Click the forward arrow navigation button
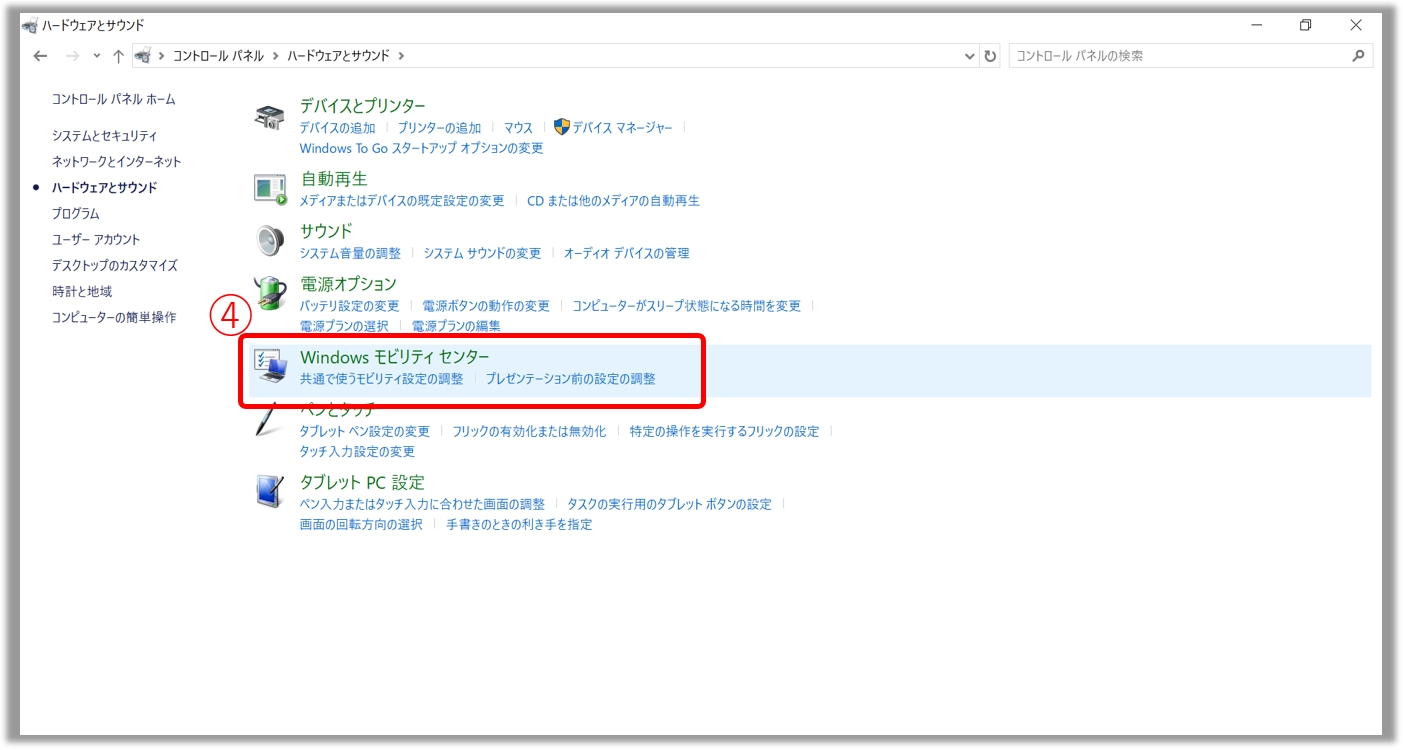The height and width of the screenshot is (750, 1403). point(72,56)
